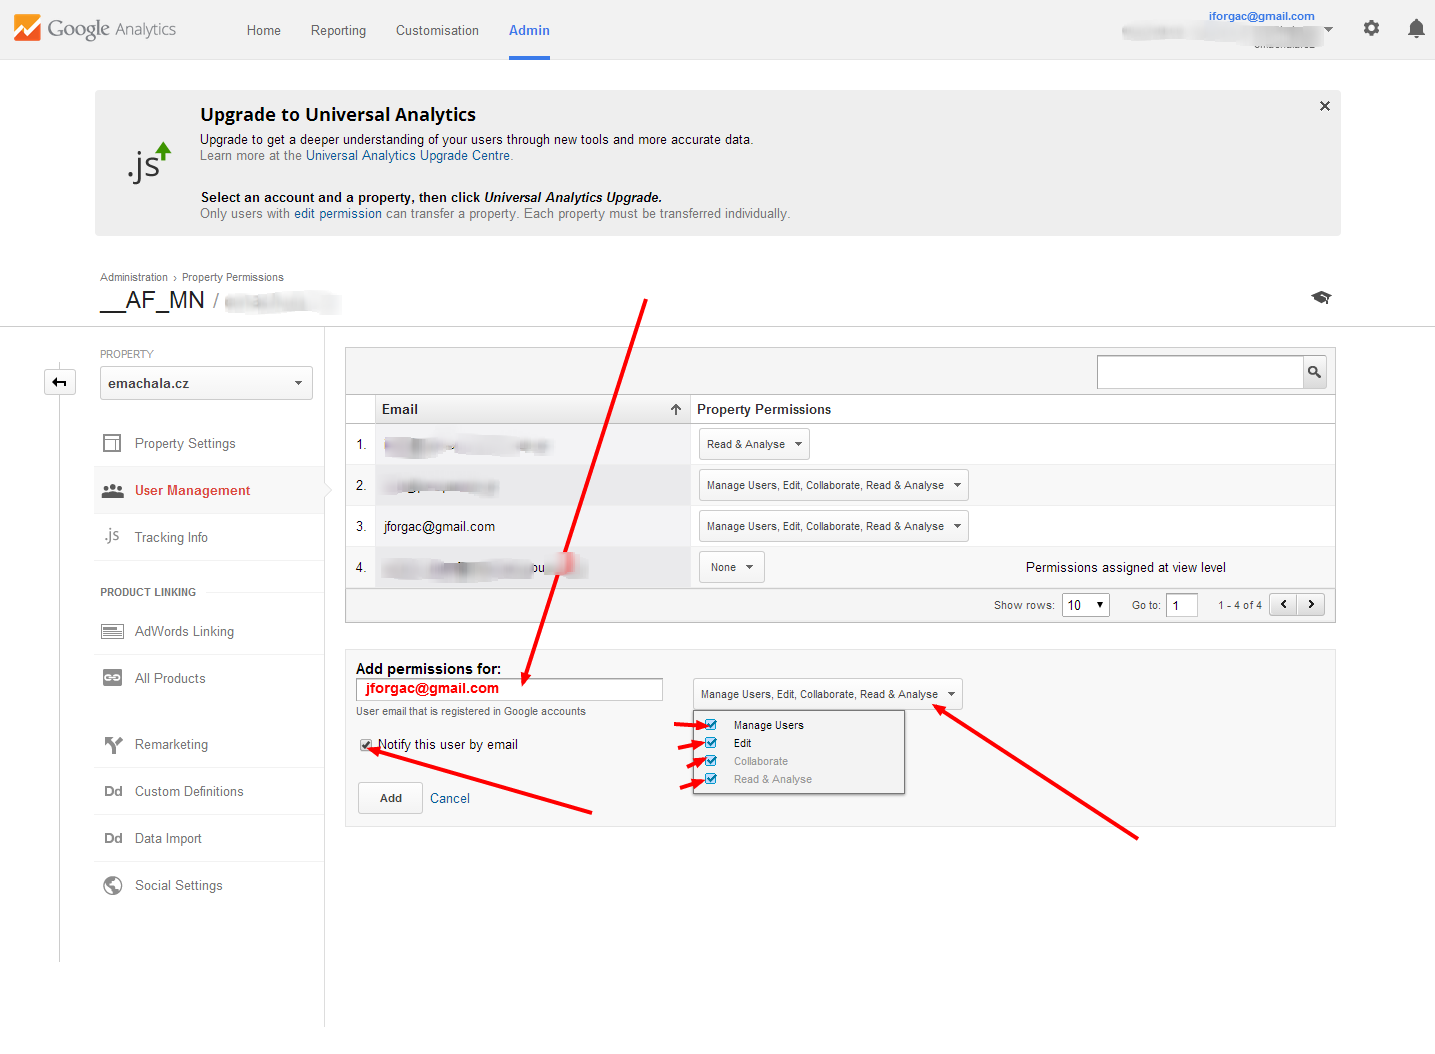The width and height of the screenshot is (1435, 1054).
Task: Click the Cancel link
Action: (449, 798)
